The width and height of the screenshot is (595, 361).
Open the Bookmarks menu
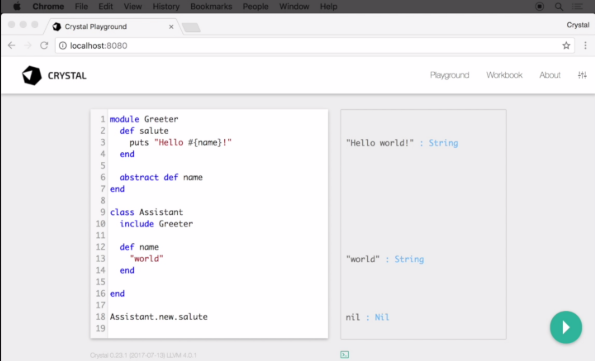click(211, 6)
